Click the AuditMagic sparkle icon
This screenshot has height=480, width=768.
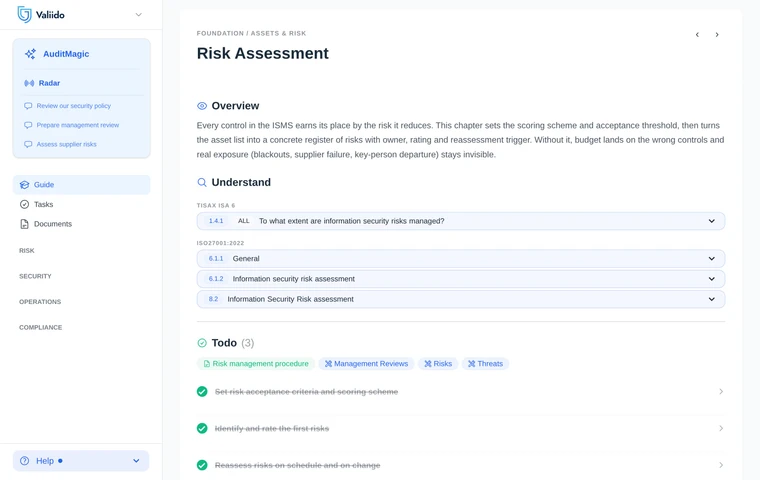point(30,54)
